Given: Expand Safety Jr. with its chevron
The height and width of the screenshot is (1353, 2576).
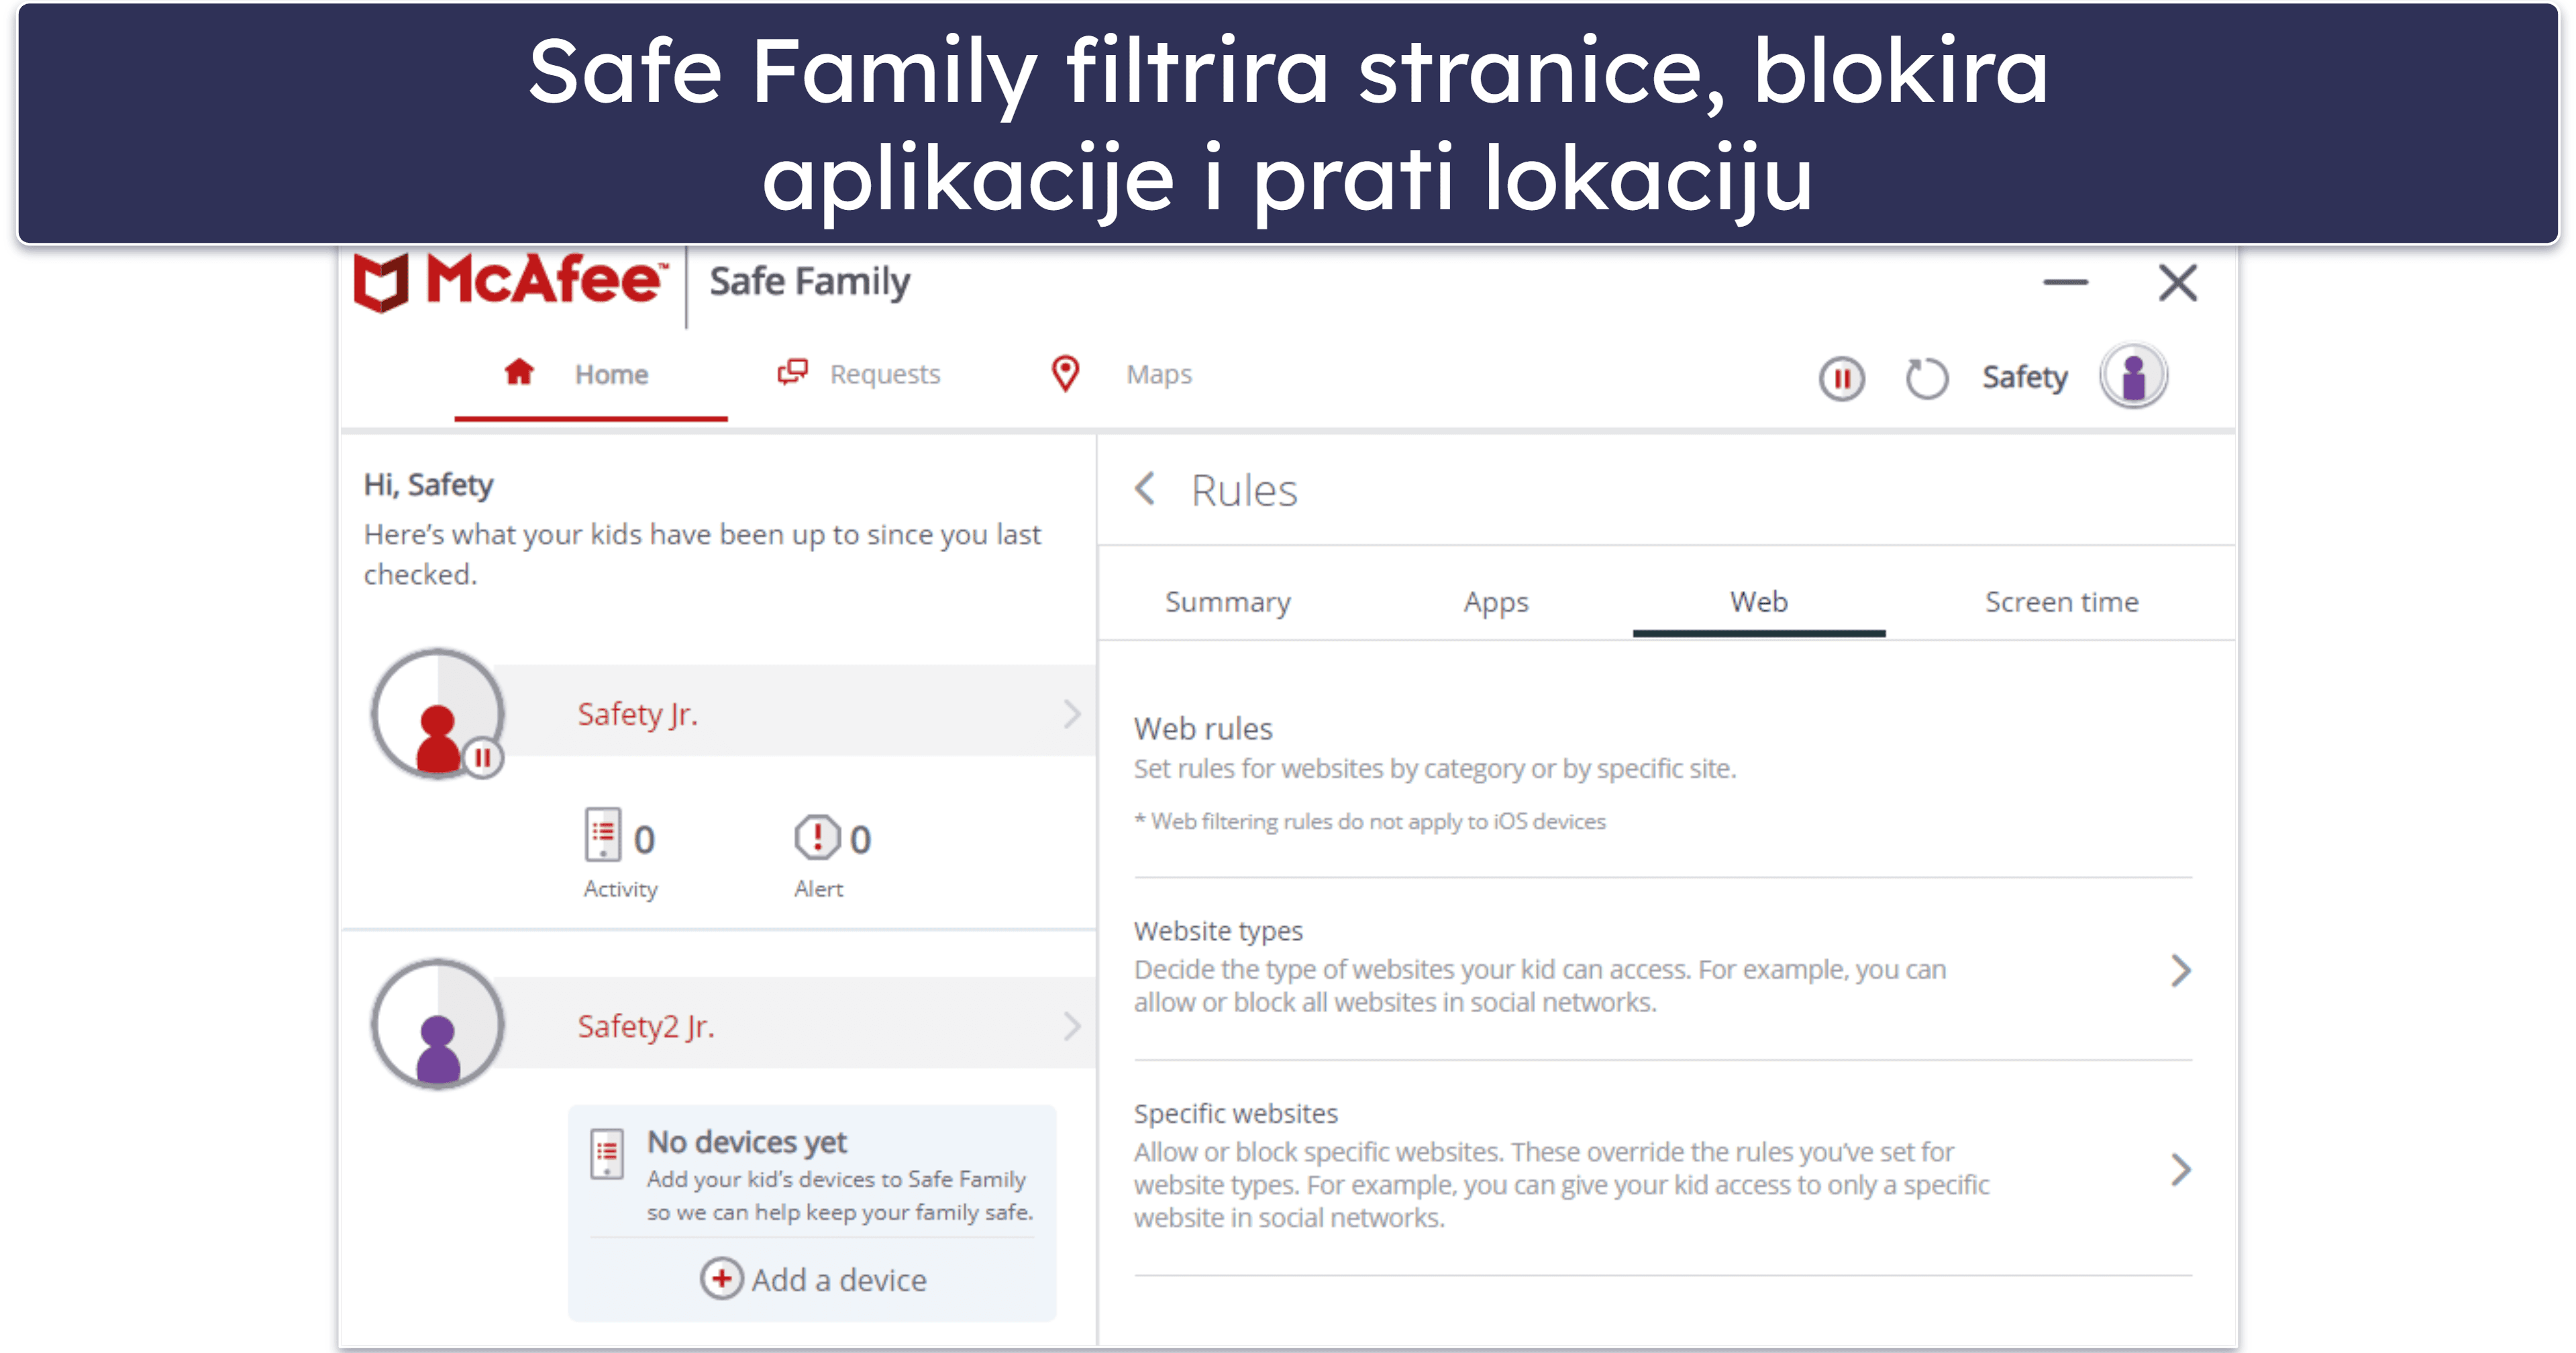Looking at the screenshot, I should pyautogui.click(x=1072, y=713).
